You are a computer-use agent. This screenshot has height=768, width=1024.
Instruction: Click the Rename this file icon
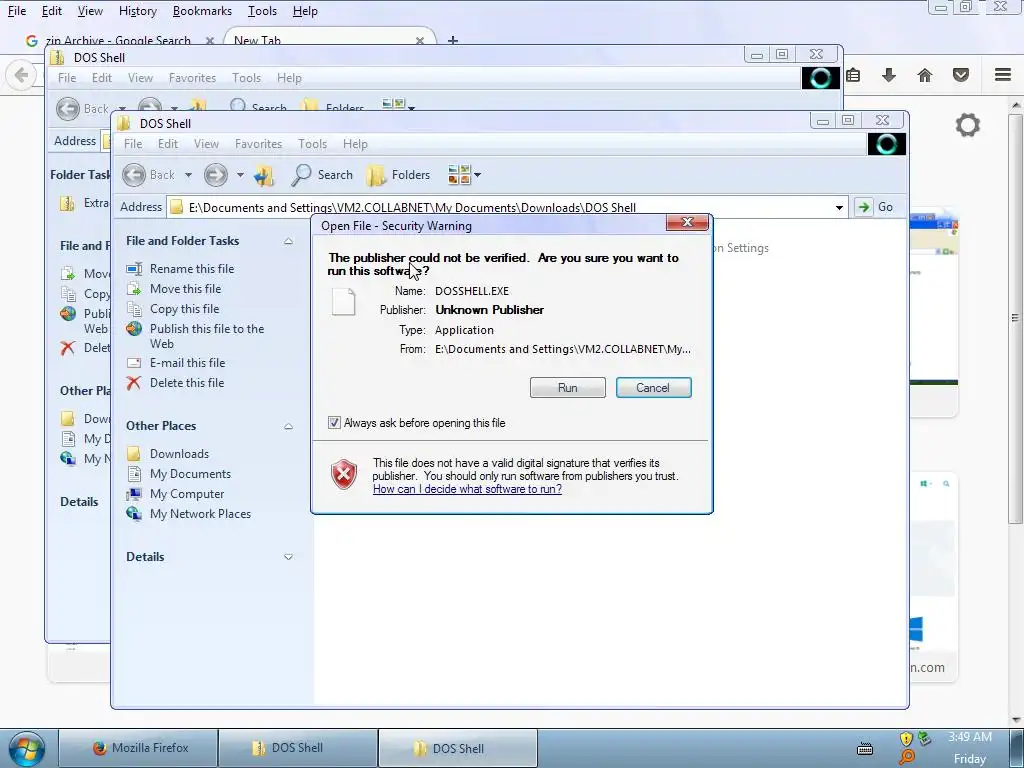[x=134, y=268]
